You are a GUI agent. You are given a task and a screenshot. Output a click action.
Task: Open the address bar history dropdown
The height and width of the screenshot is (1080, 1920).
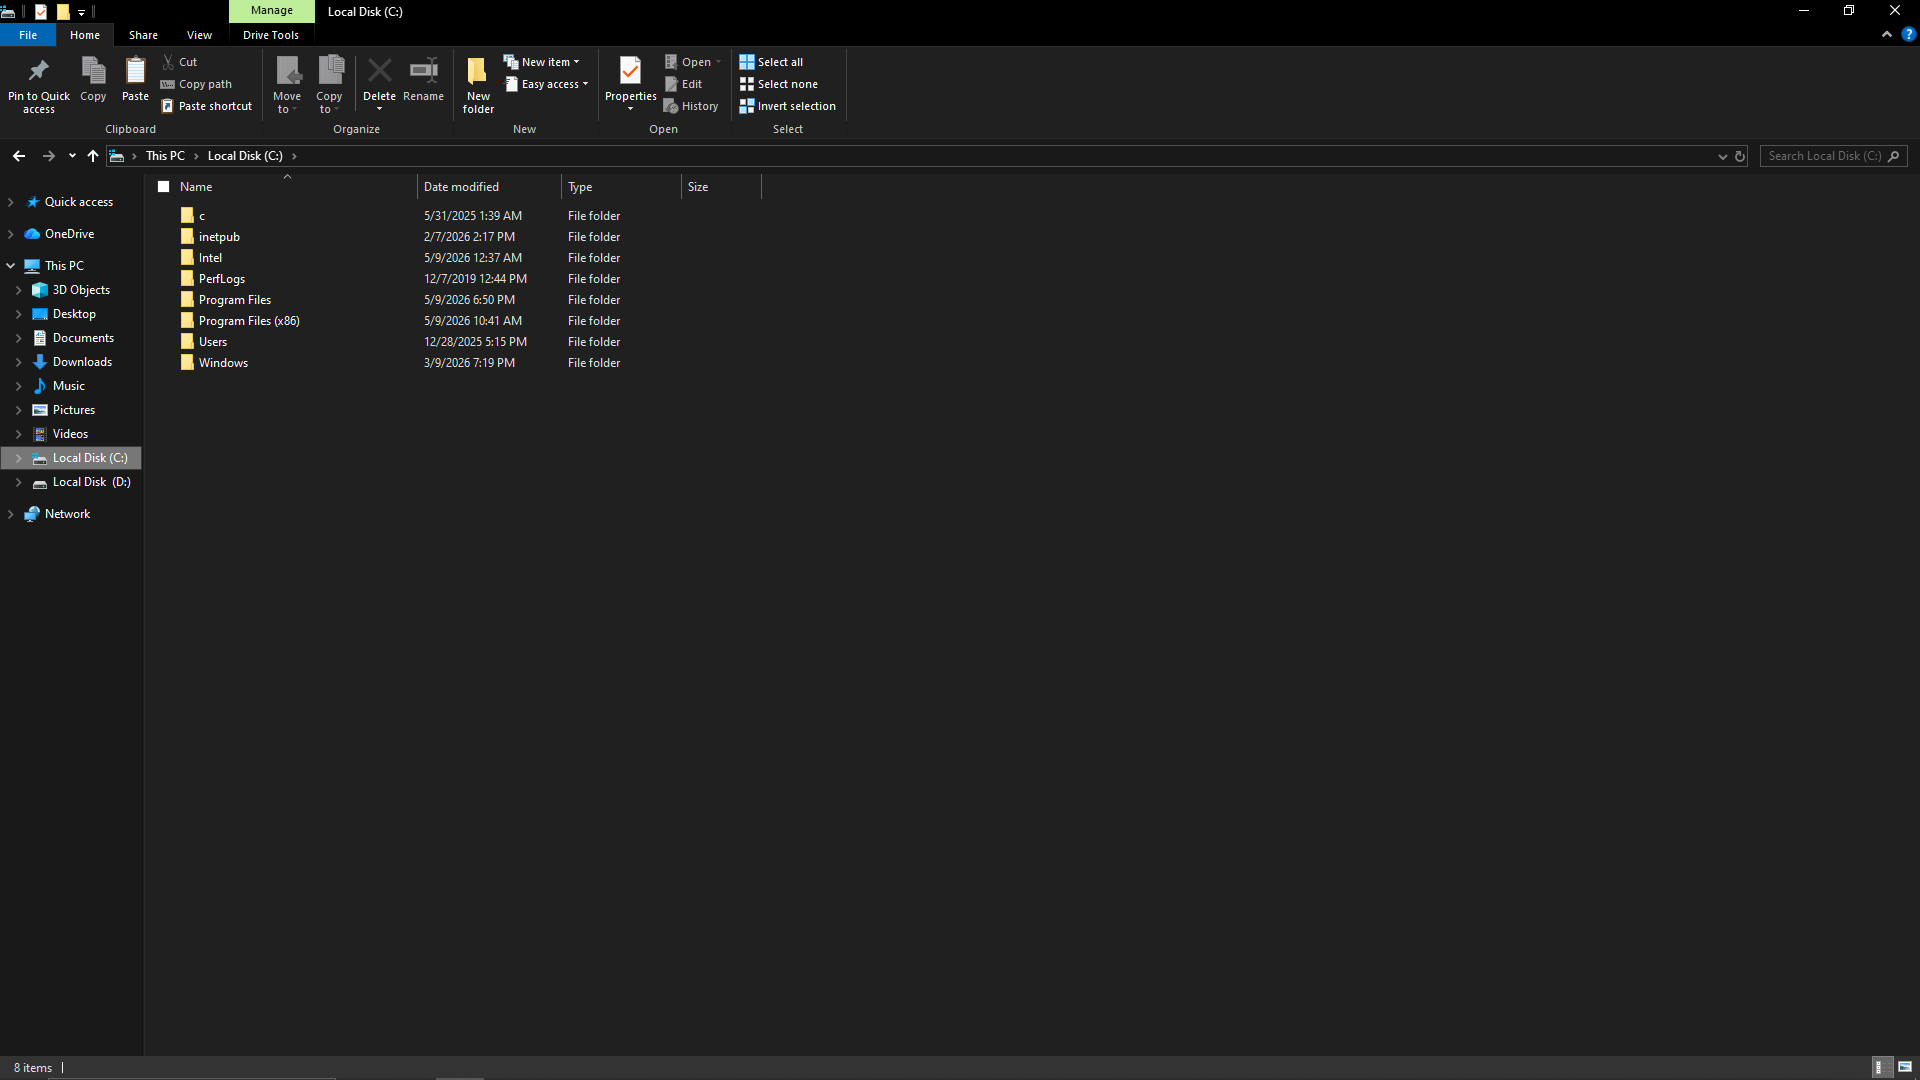tap(1722, 156)
